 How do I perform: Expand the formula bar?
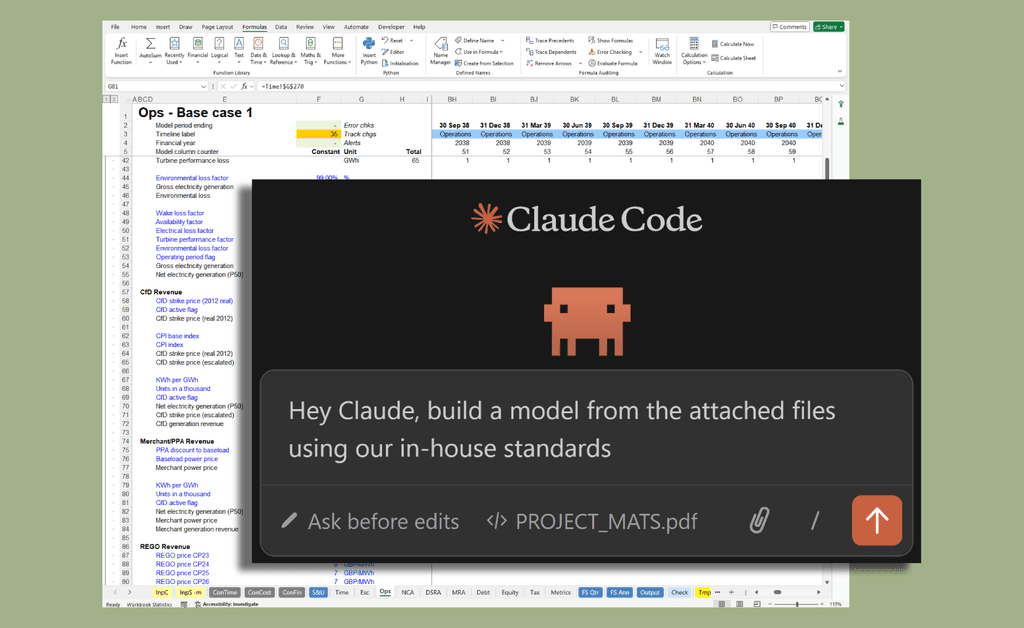coord(842,86)
